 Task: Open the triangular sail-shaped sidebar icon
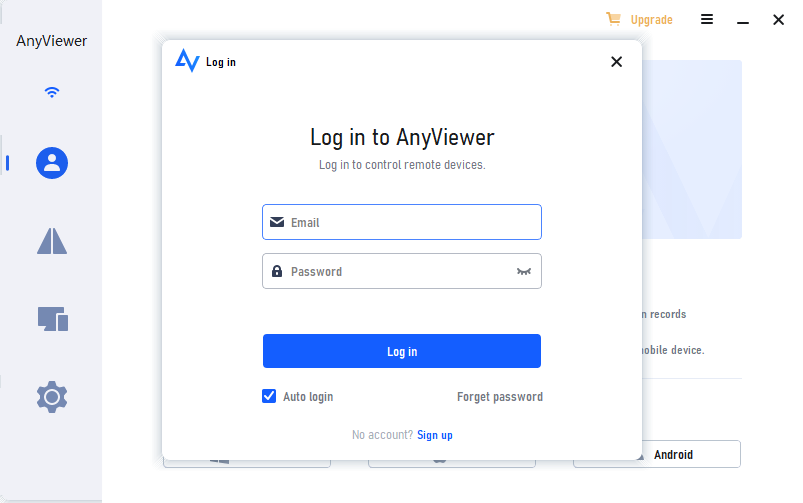52,241
